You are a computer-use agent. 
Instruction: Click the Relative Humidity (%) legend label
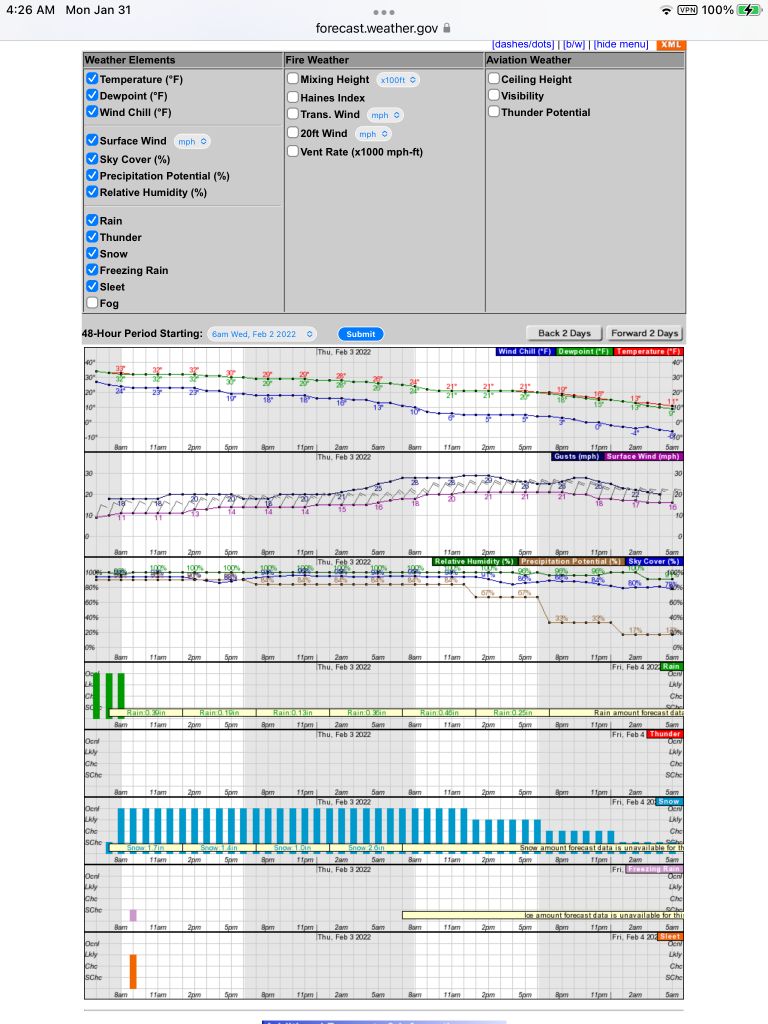tap(474, 562)
